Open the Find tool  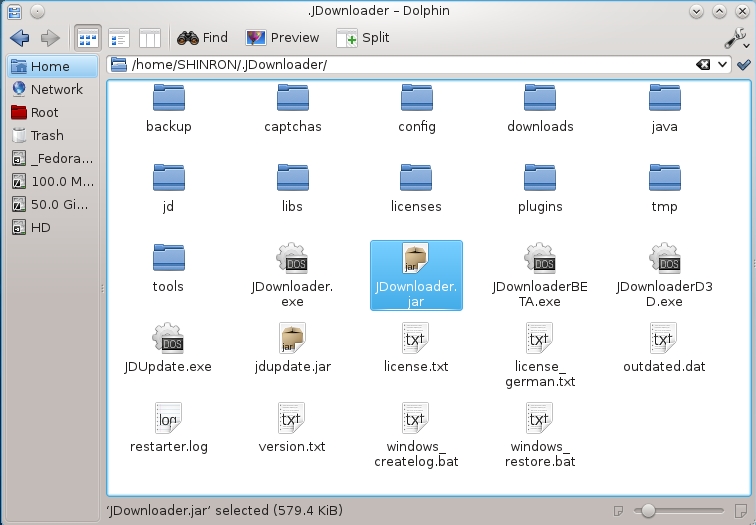(x=202, y=38)
